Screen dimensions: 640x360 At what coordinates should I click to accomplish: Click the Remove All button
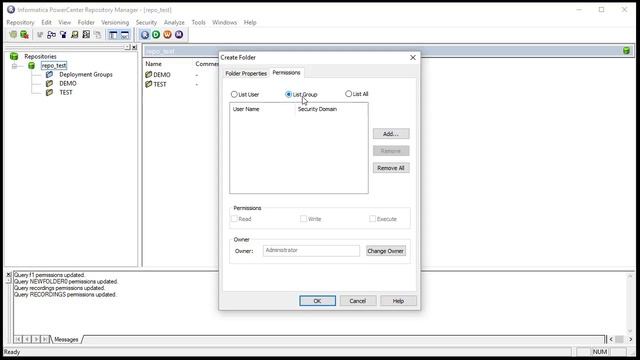(x=391, y=168)
